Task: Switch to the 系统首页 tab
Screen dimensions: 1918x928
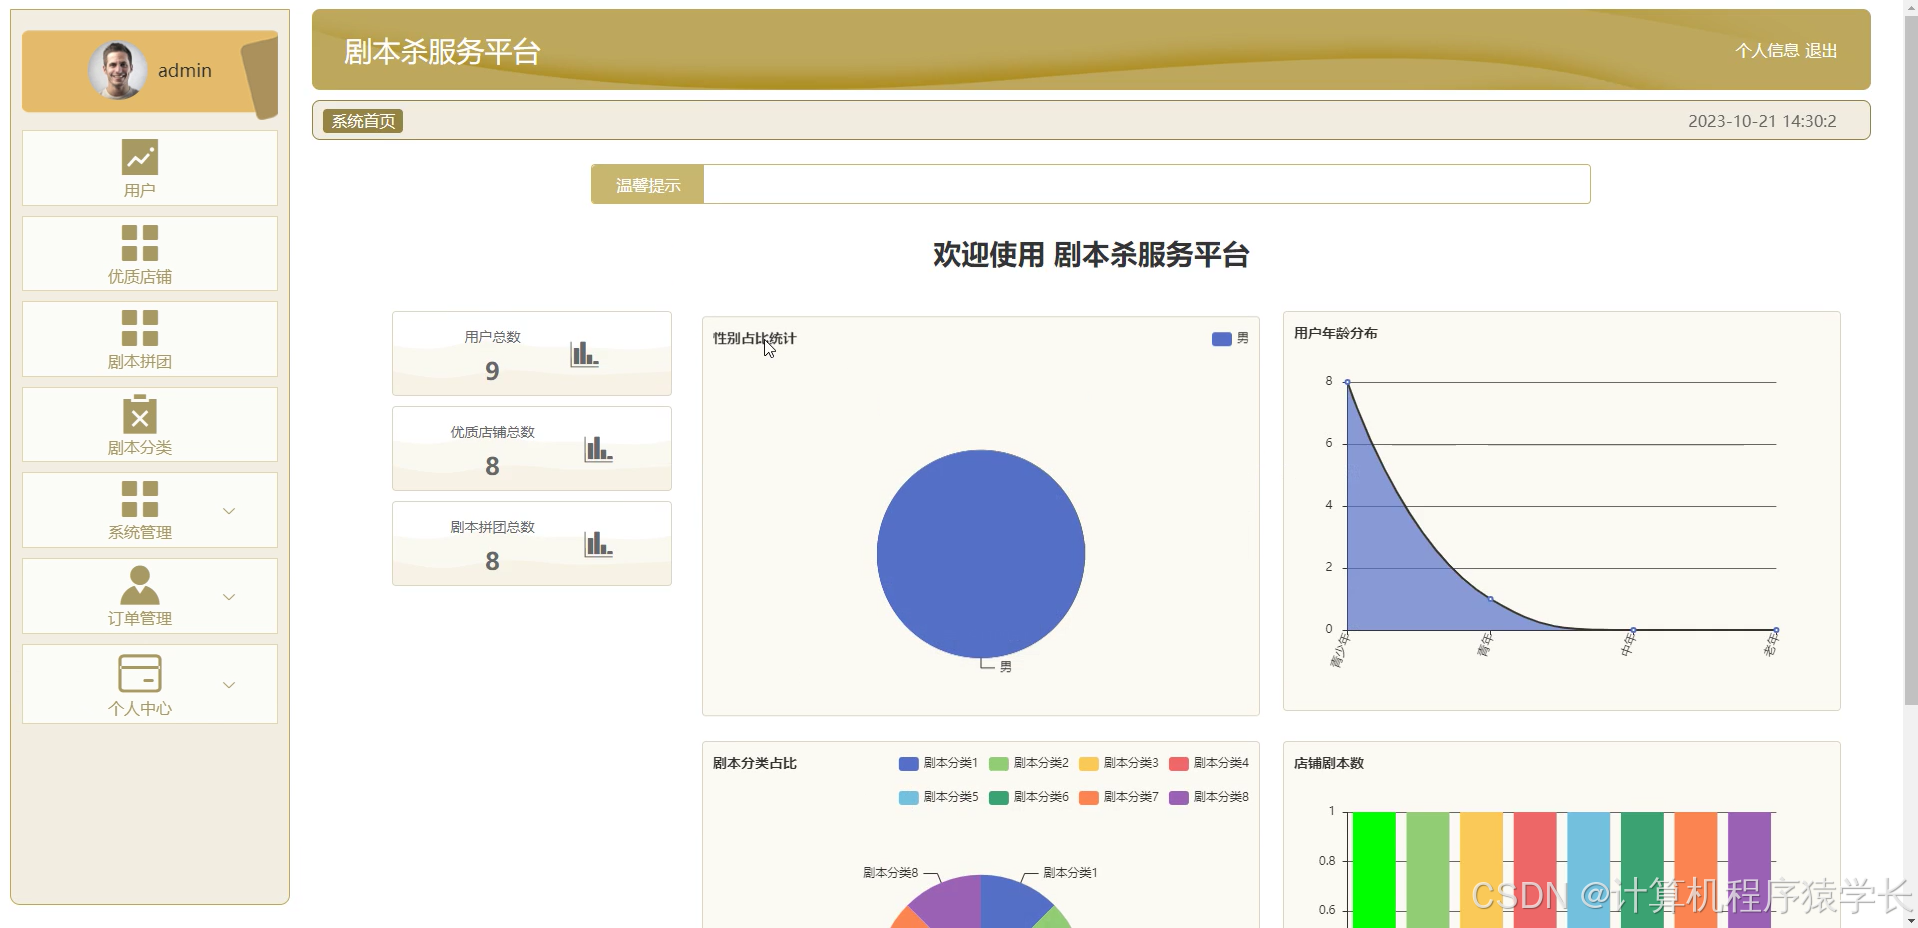Action: (363, 121)
